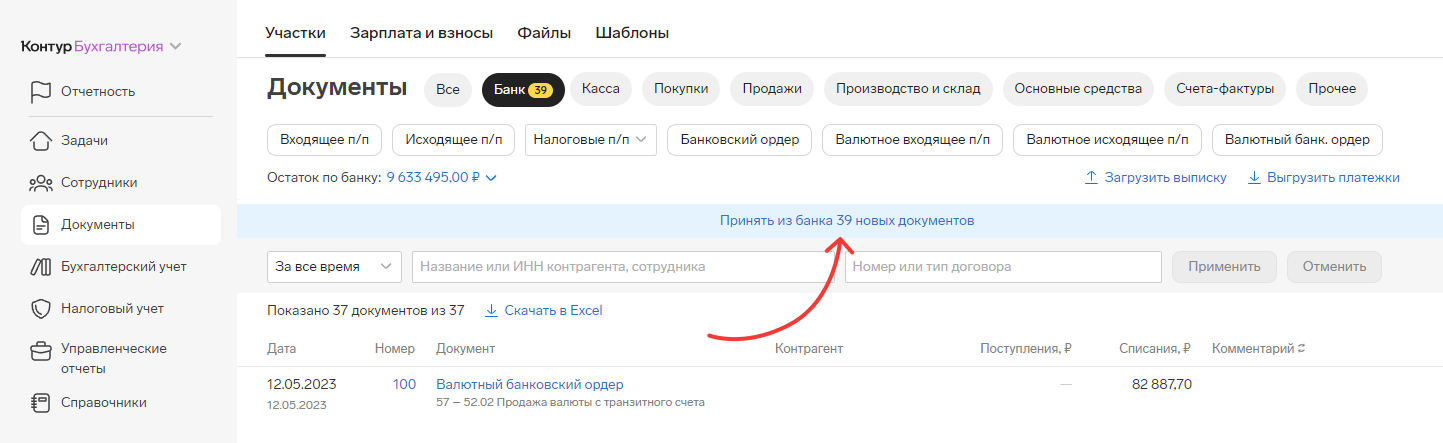Viewport: 1443px width, 443px height.
Task: Expand the Контур Бухгалтерия product menu
Action: pos(176,46)
